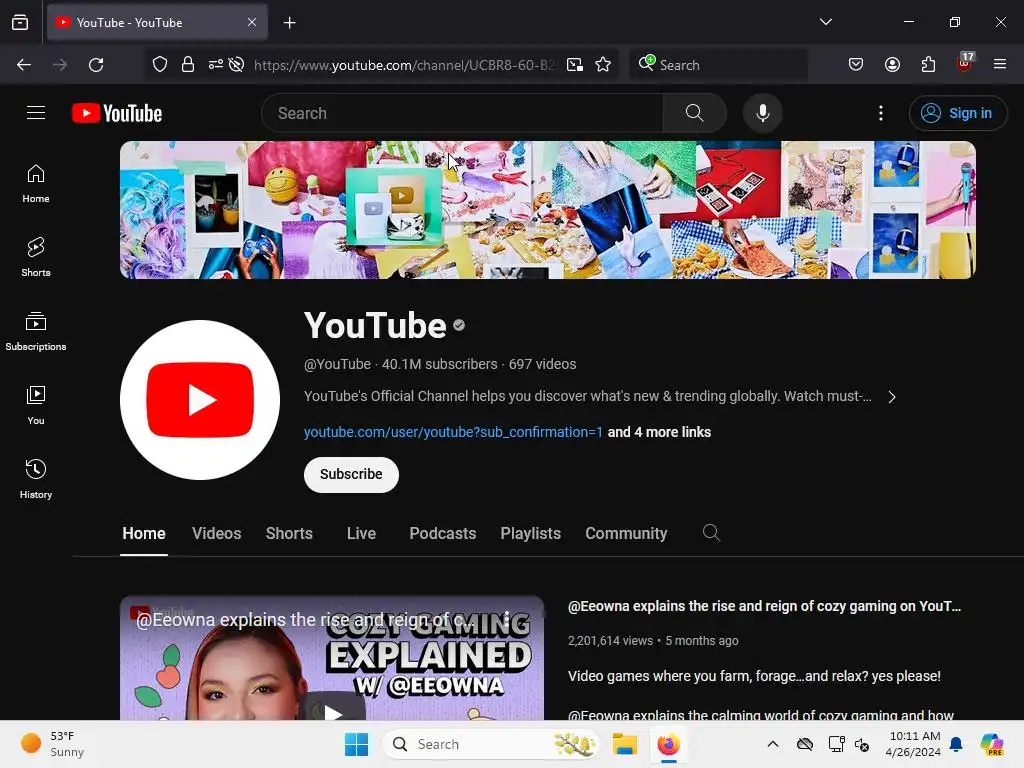Play the Cozy Gaming Explained video thumbnail

[332, 658]
